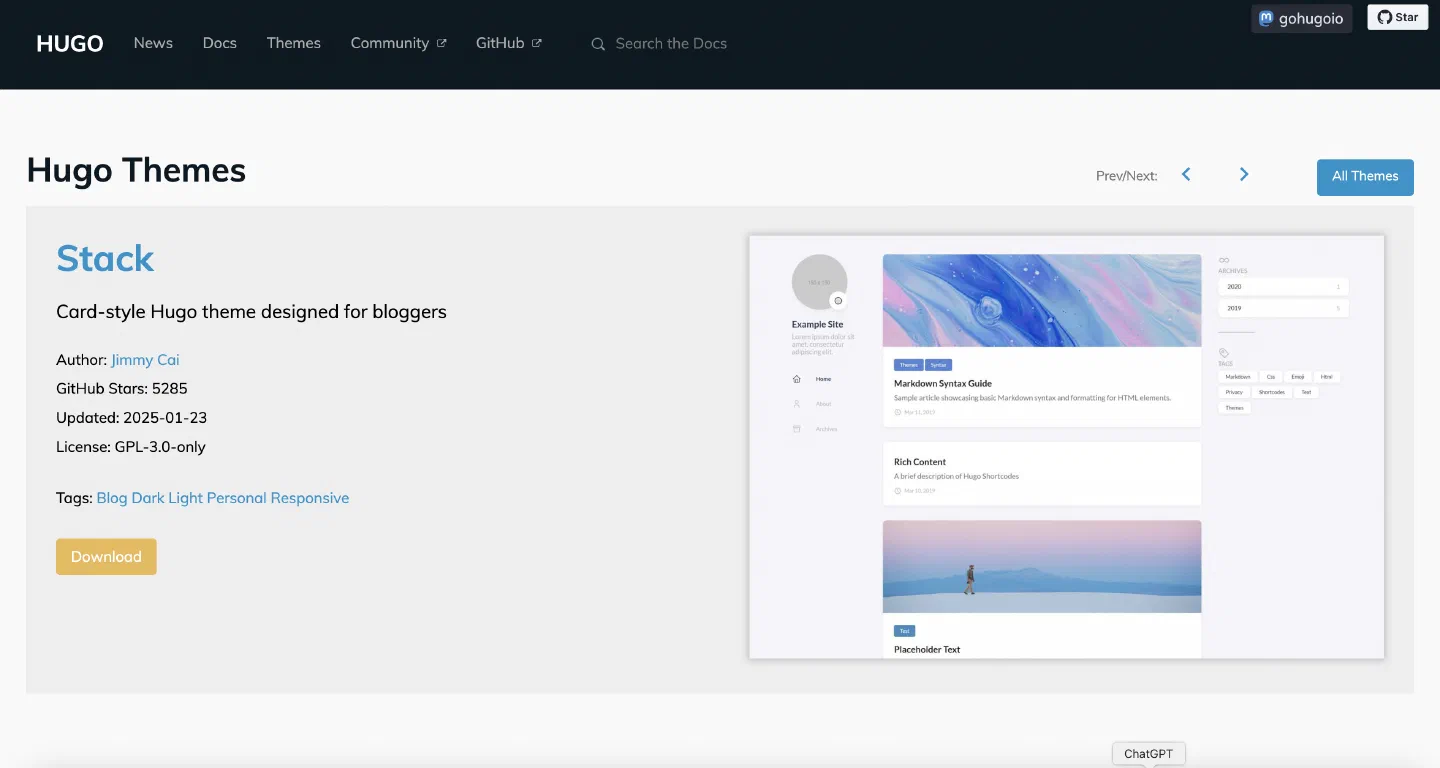Open the GitHub navigation link
This screenshot has width=1440, height=768.
coord(508,43)
